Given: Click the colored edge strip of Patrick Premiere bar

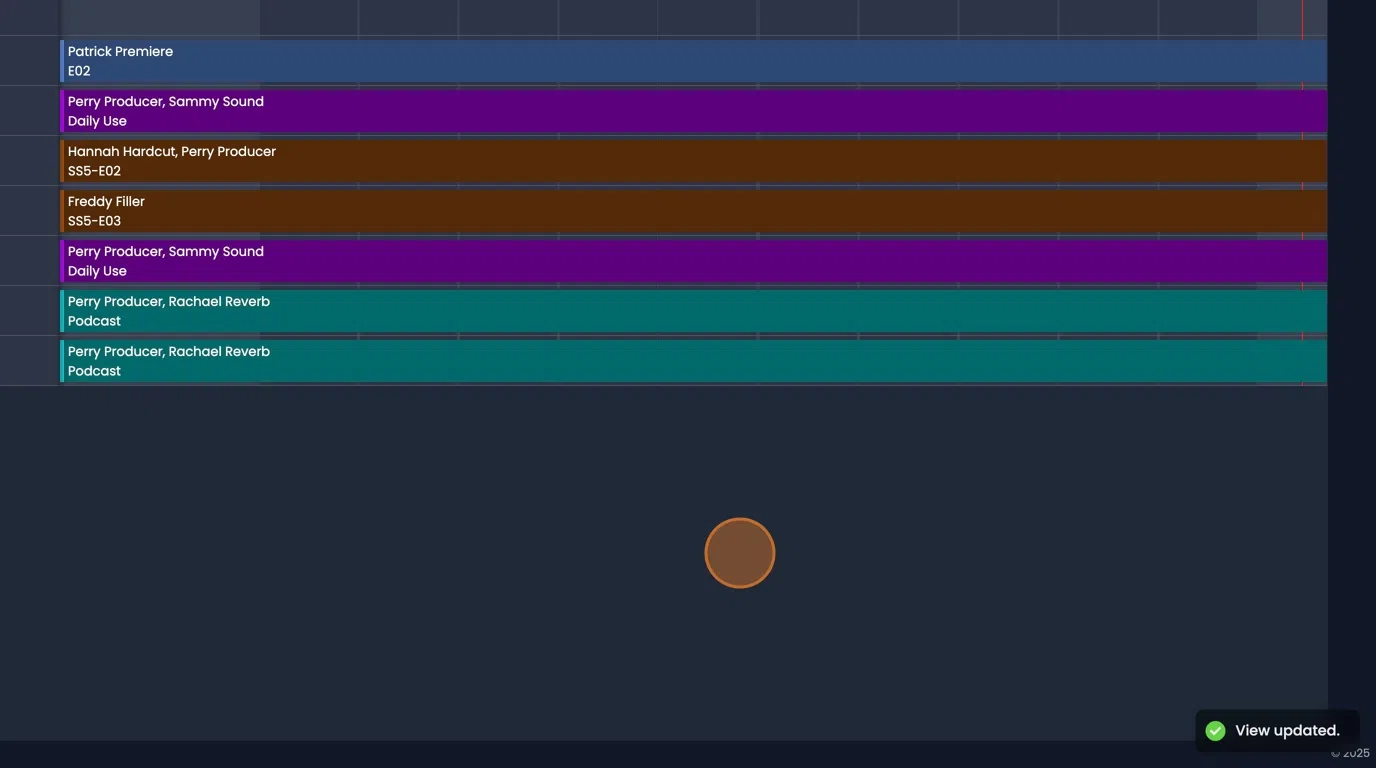Looking at the screenshot, I should pos(61,60).
